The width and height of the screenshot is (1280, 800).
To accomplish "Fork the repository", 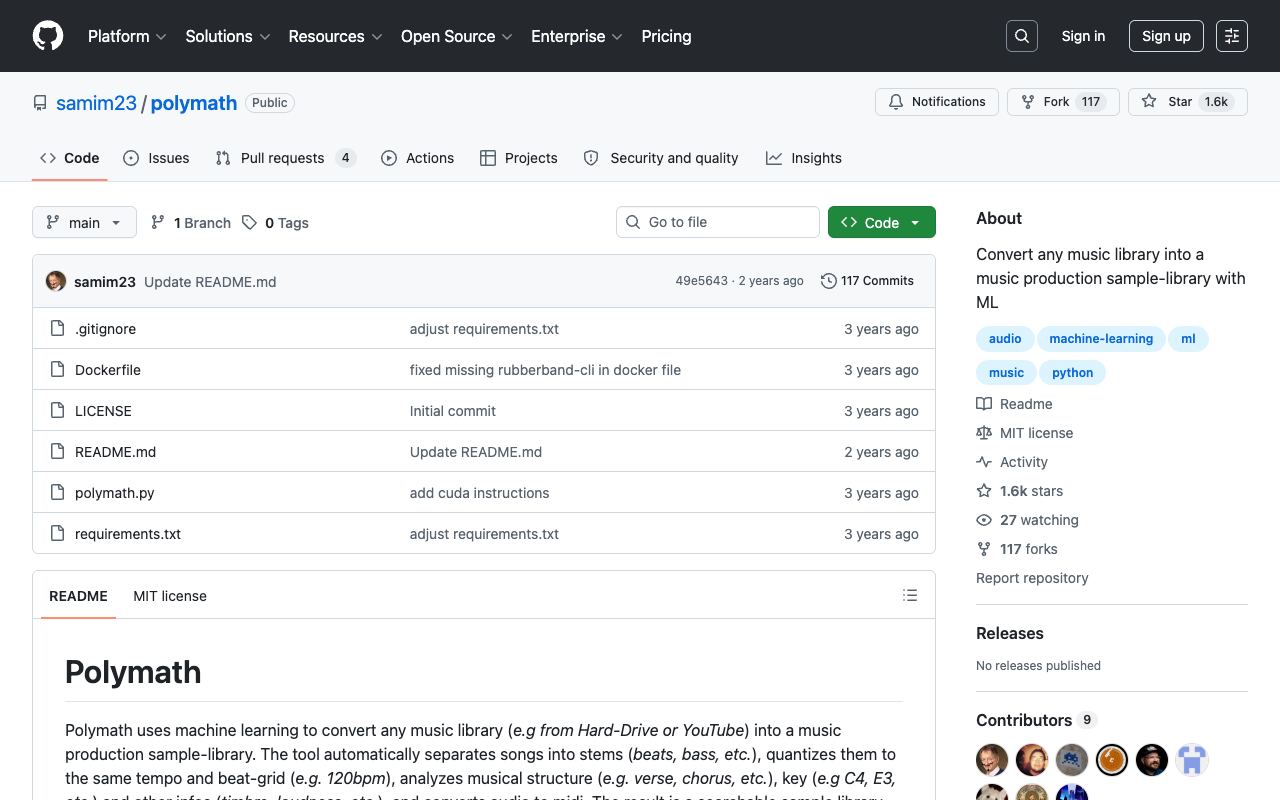I will tap(1063, 102).
